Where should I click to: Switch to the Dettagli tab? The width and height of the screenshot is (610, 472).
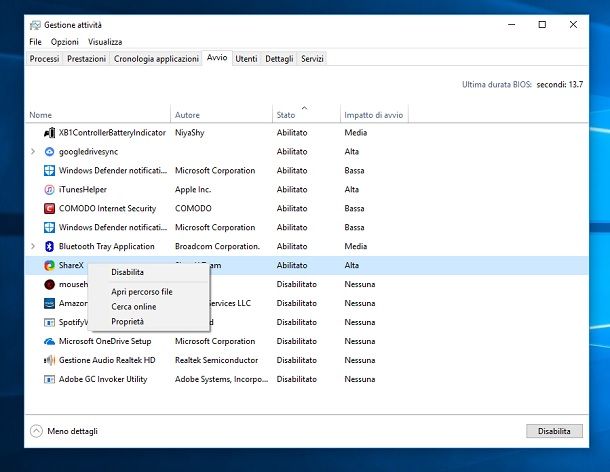pyautogui.click(x=279, y=59)
